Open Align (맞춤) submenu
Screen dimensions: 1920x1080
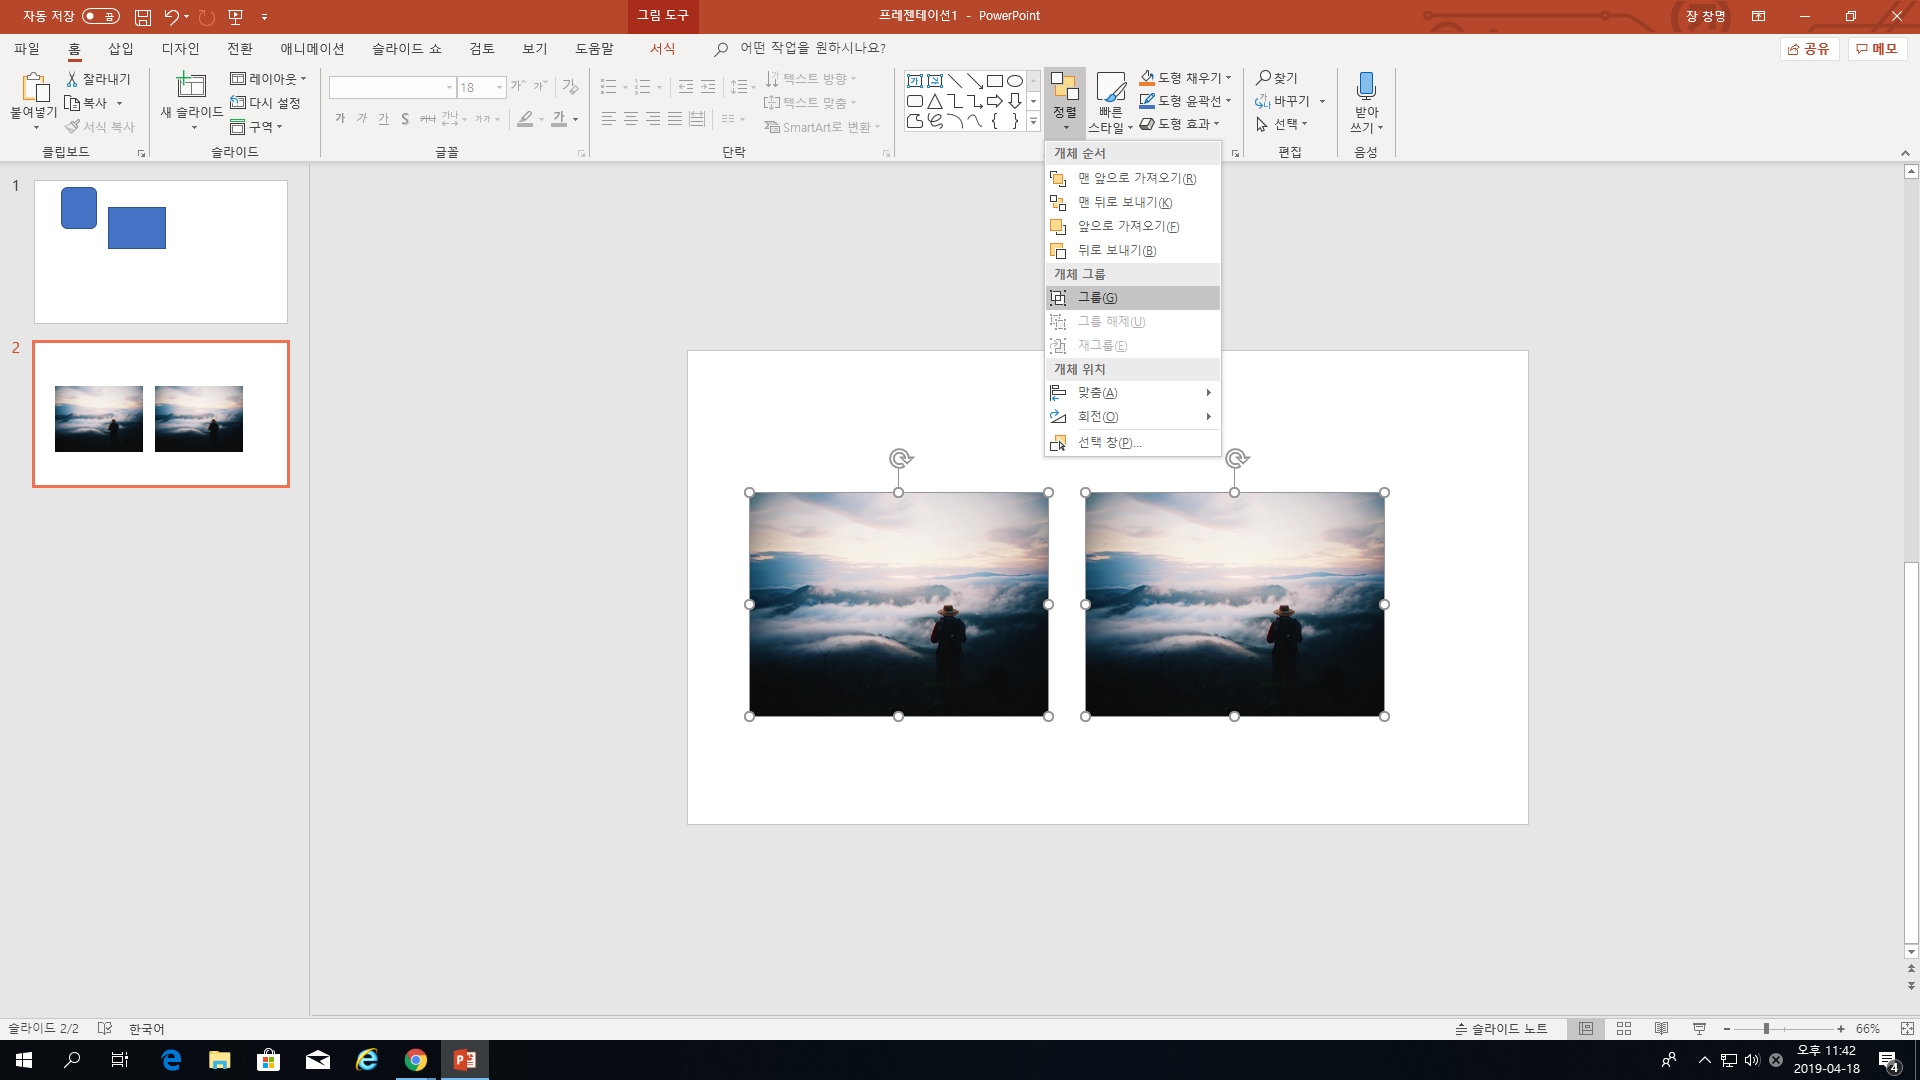point(1132,393)
